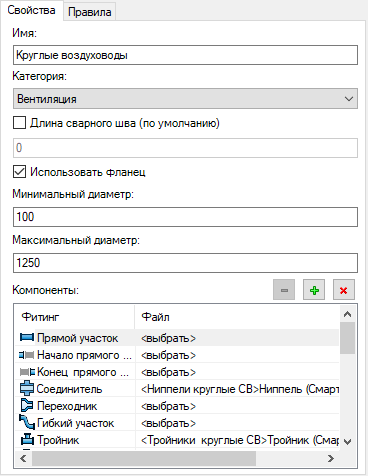Switch to the Свойства tab

(x=32, y=10)
